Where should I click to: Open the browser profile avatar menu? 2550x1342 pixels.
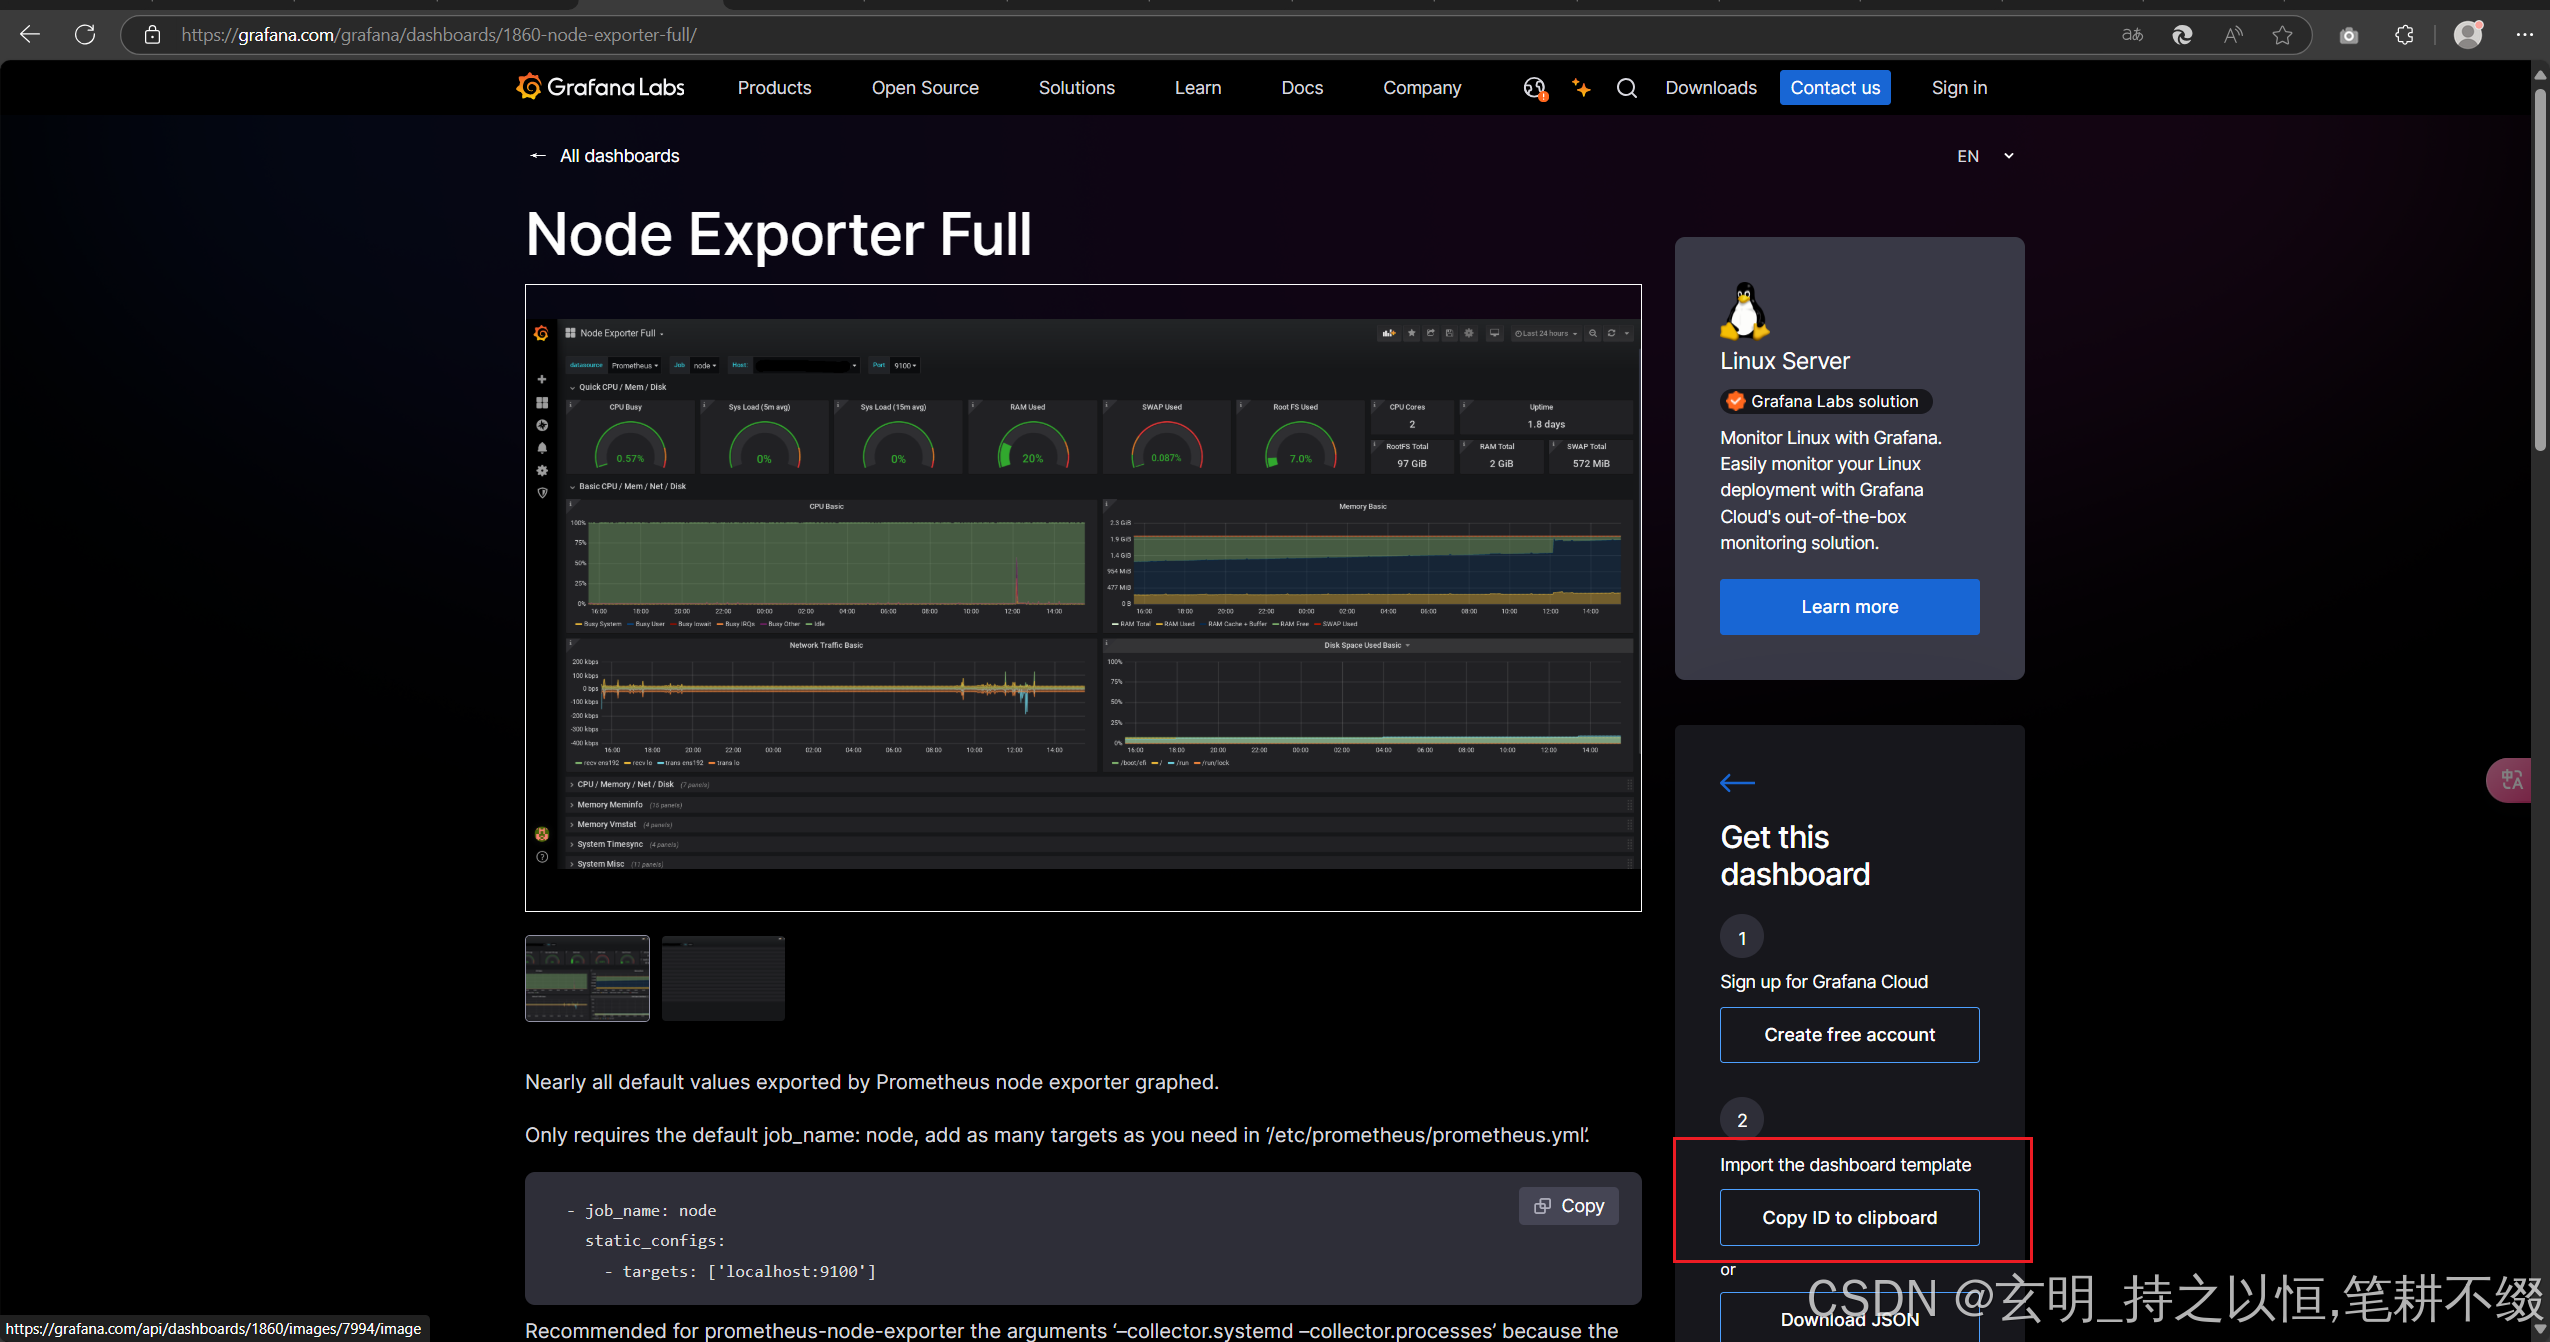[x=2467, y=35]
